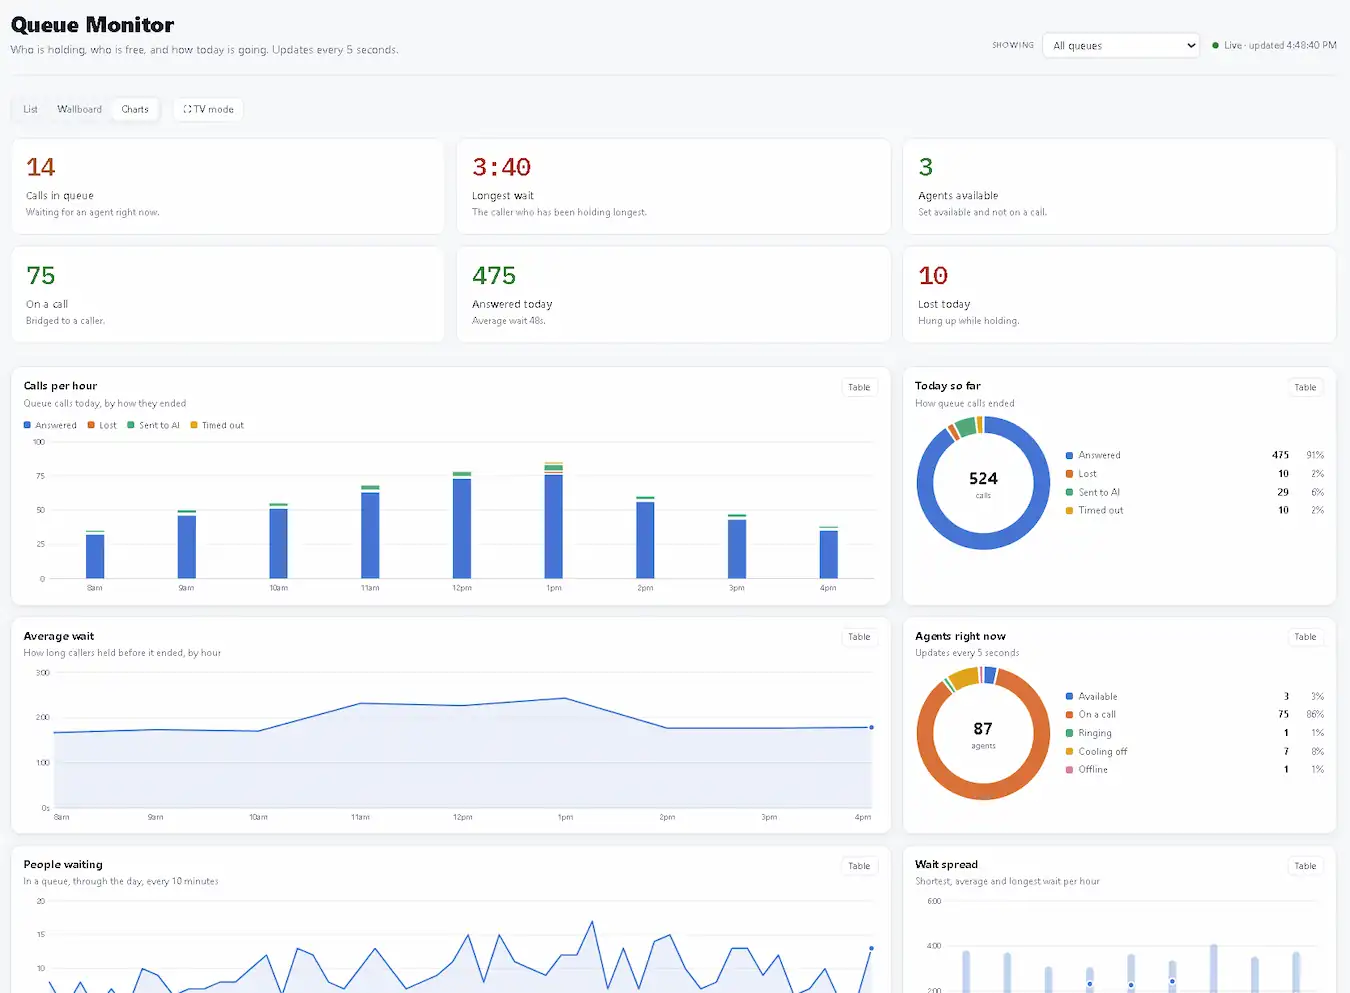Screen dimensions: 1350x993
Task: Switch to the Wallboard tab
Action: [79, 109]
